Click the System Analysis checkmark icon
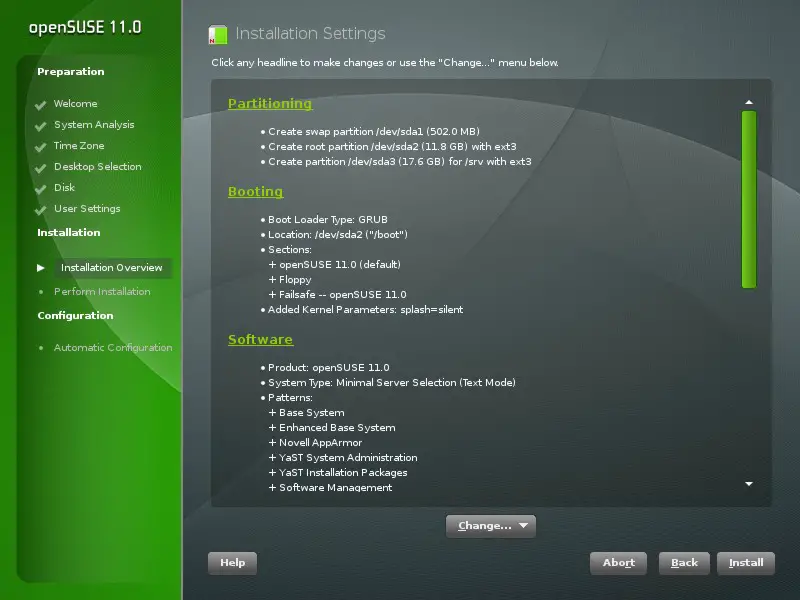 tap(41, 127)
